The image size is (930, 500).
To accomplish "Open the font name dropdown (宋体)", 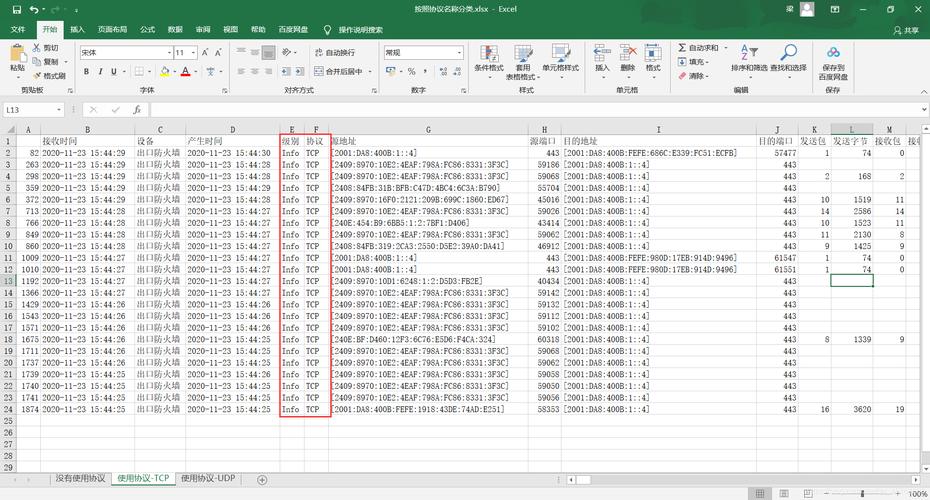I will tap(169, 53).
